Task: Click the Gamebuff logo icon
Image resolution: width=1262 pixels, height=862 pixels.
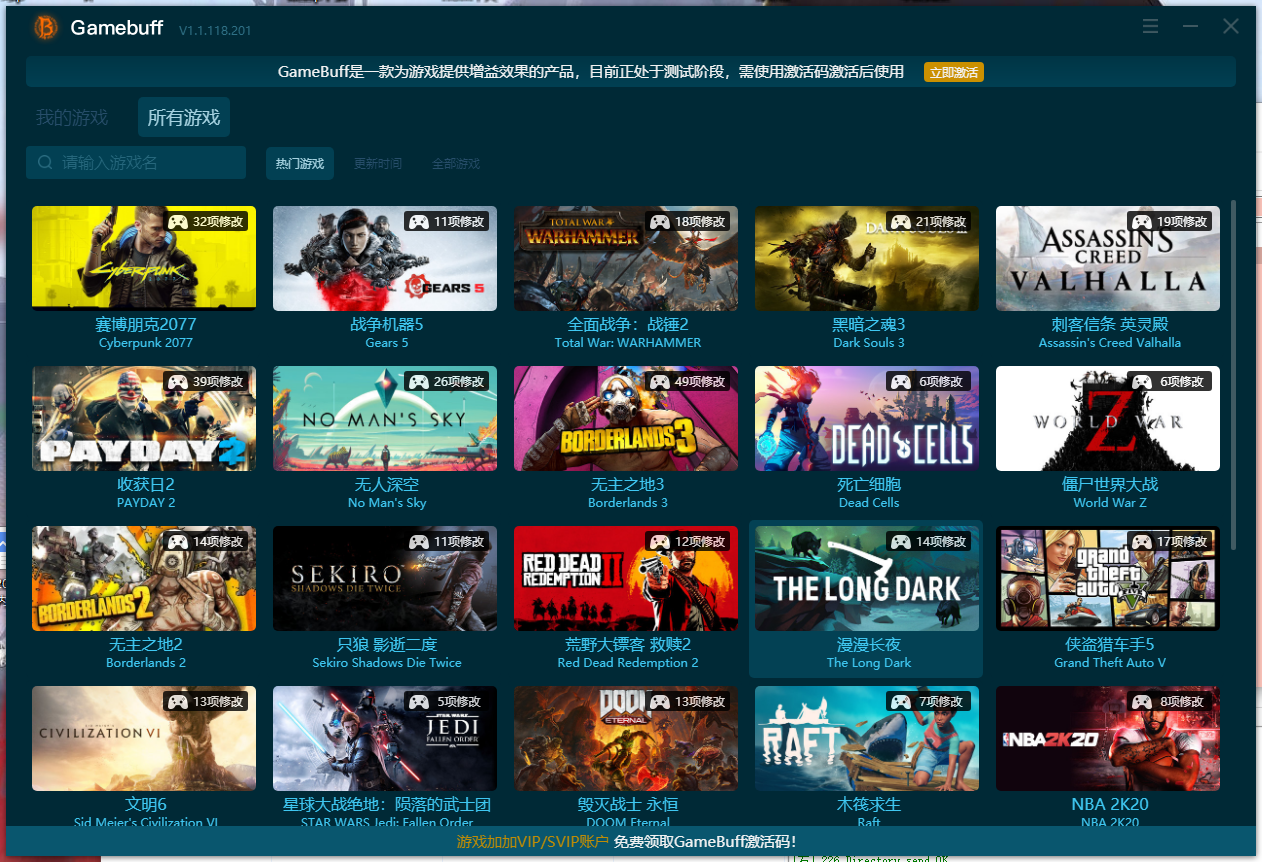Action: click(45, 28)
